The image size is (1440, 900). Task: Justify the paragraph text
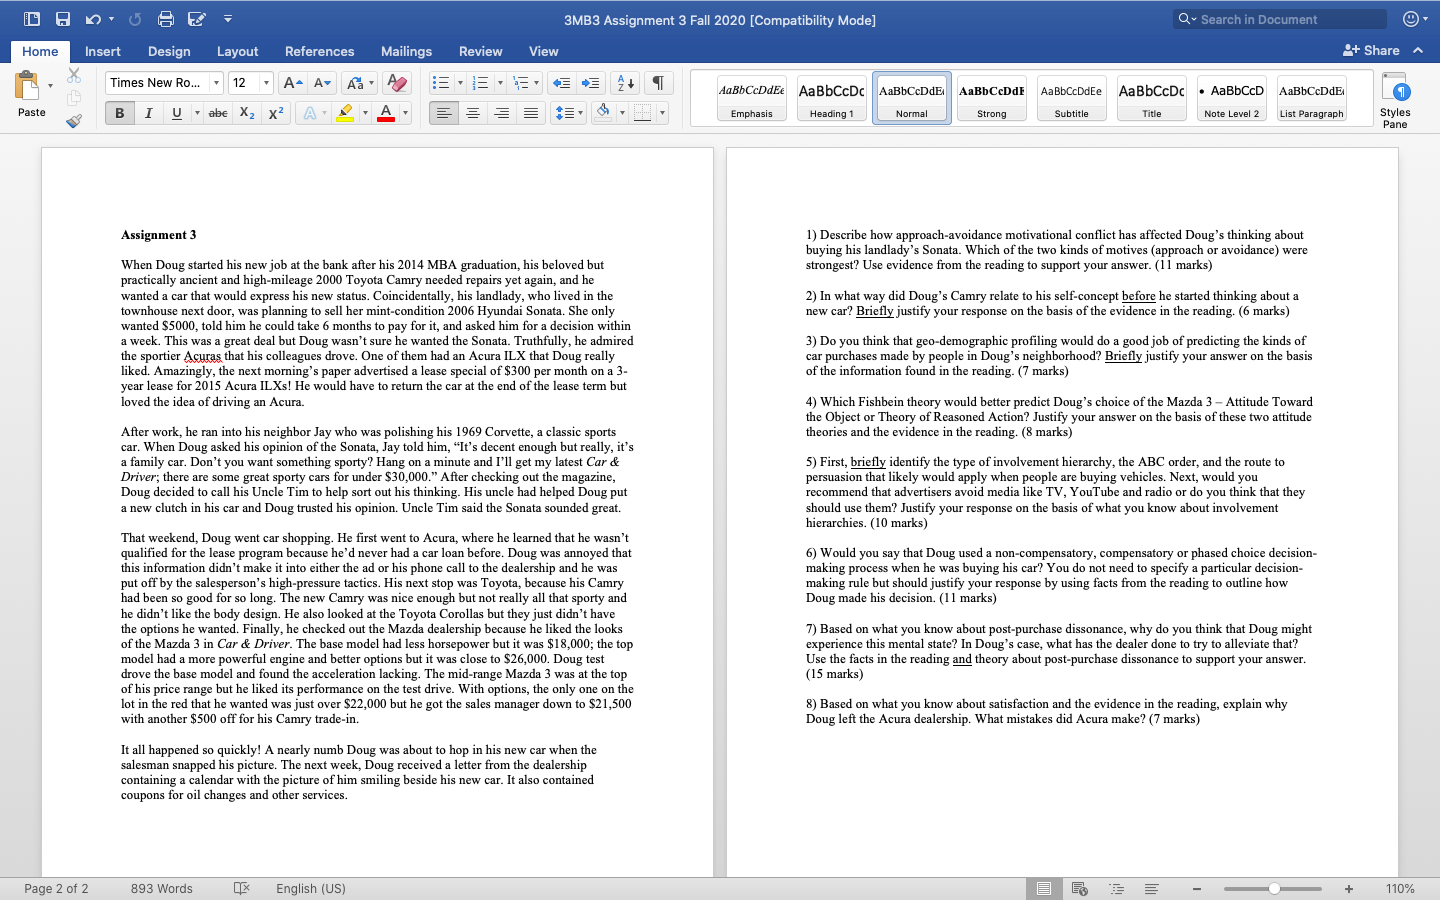[x=531, y=113]
